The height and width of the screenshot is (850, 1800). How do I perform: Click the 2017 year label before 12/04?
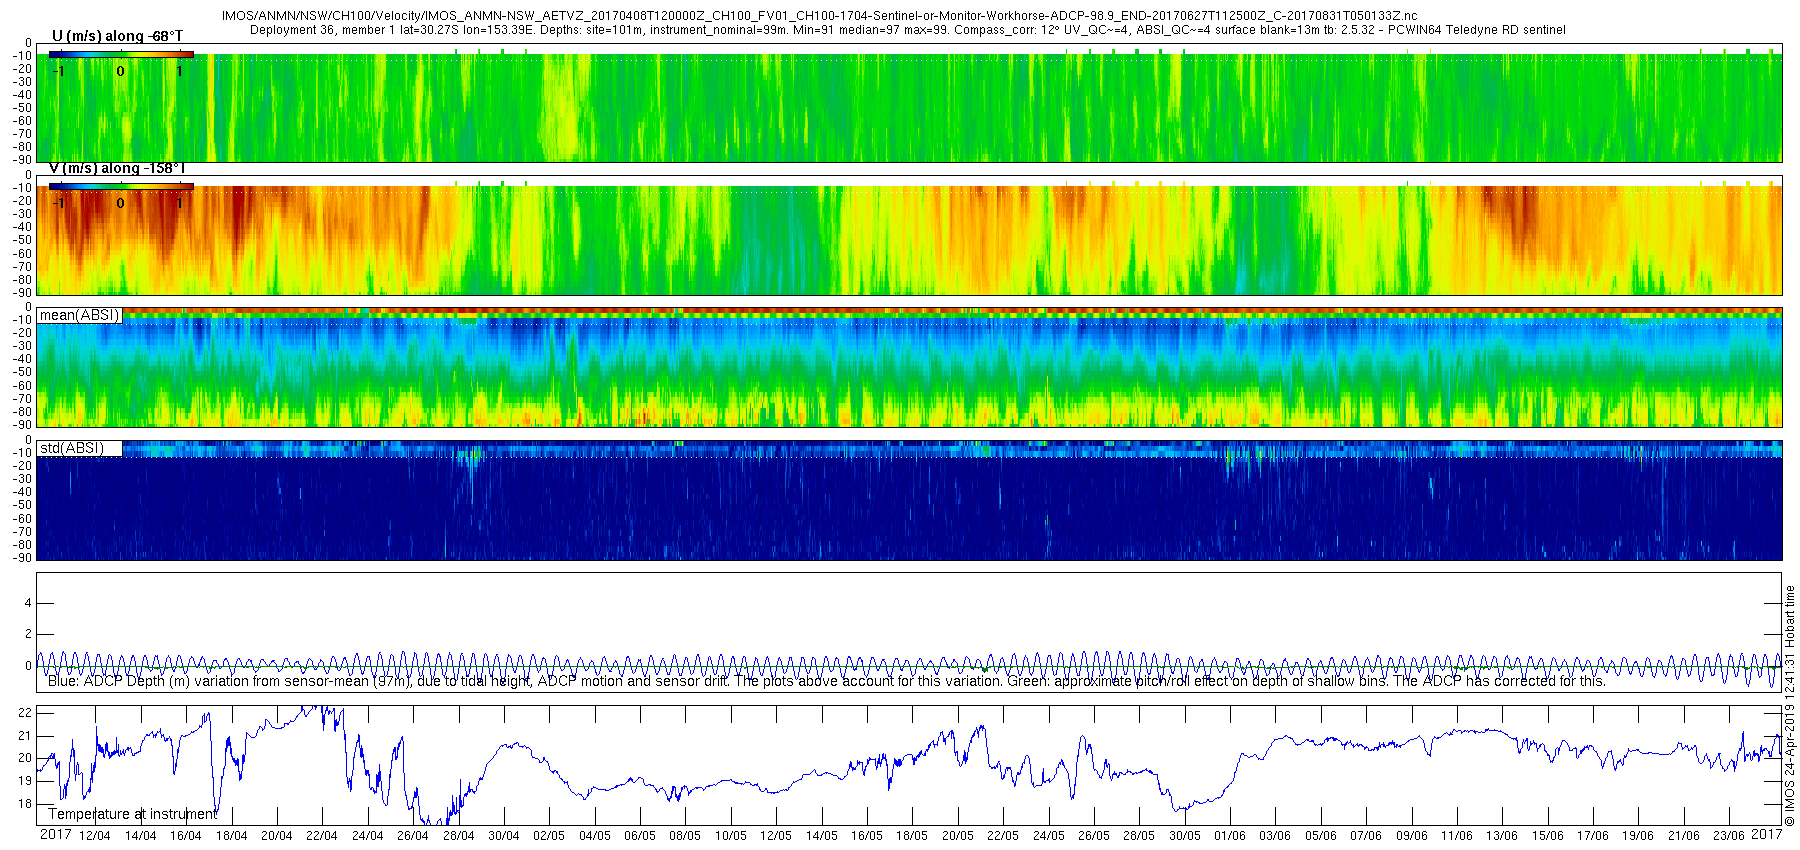pyautogui.click(x=55, y=834)
